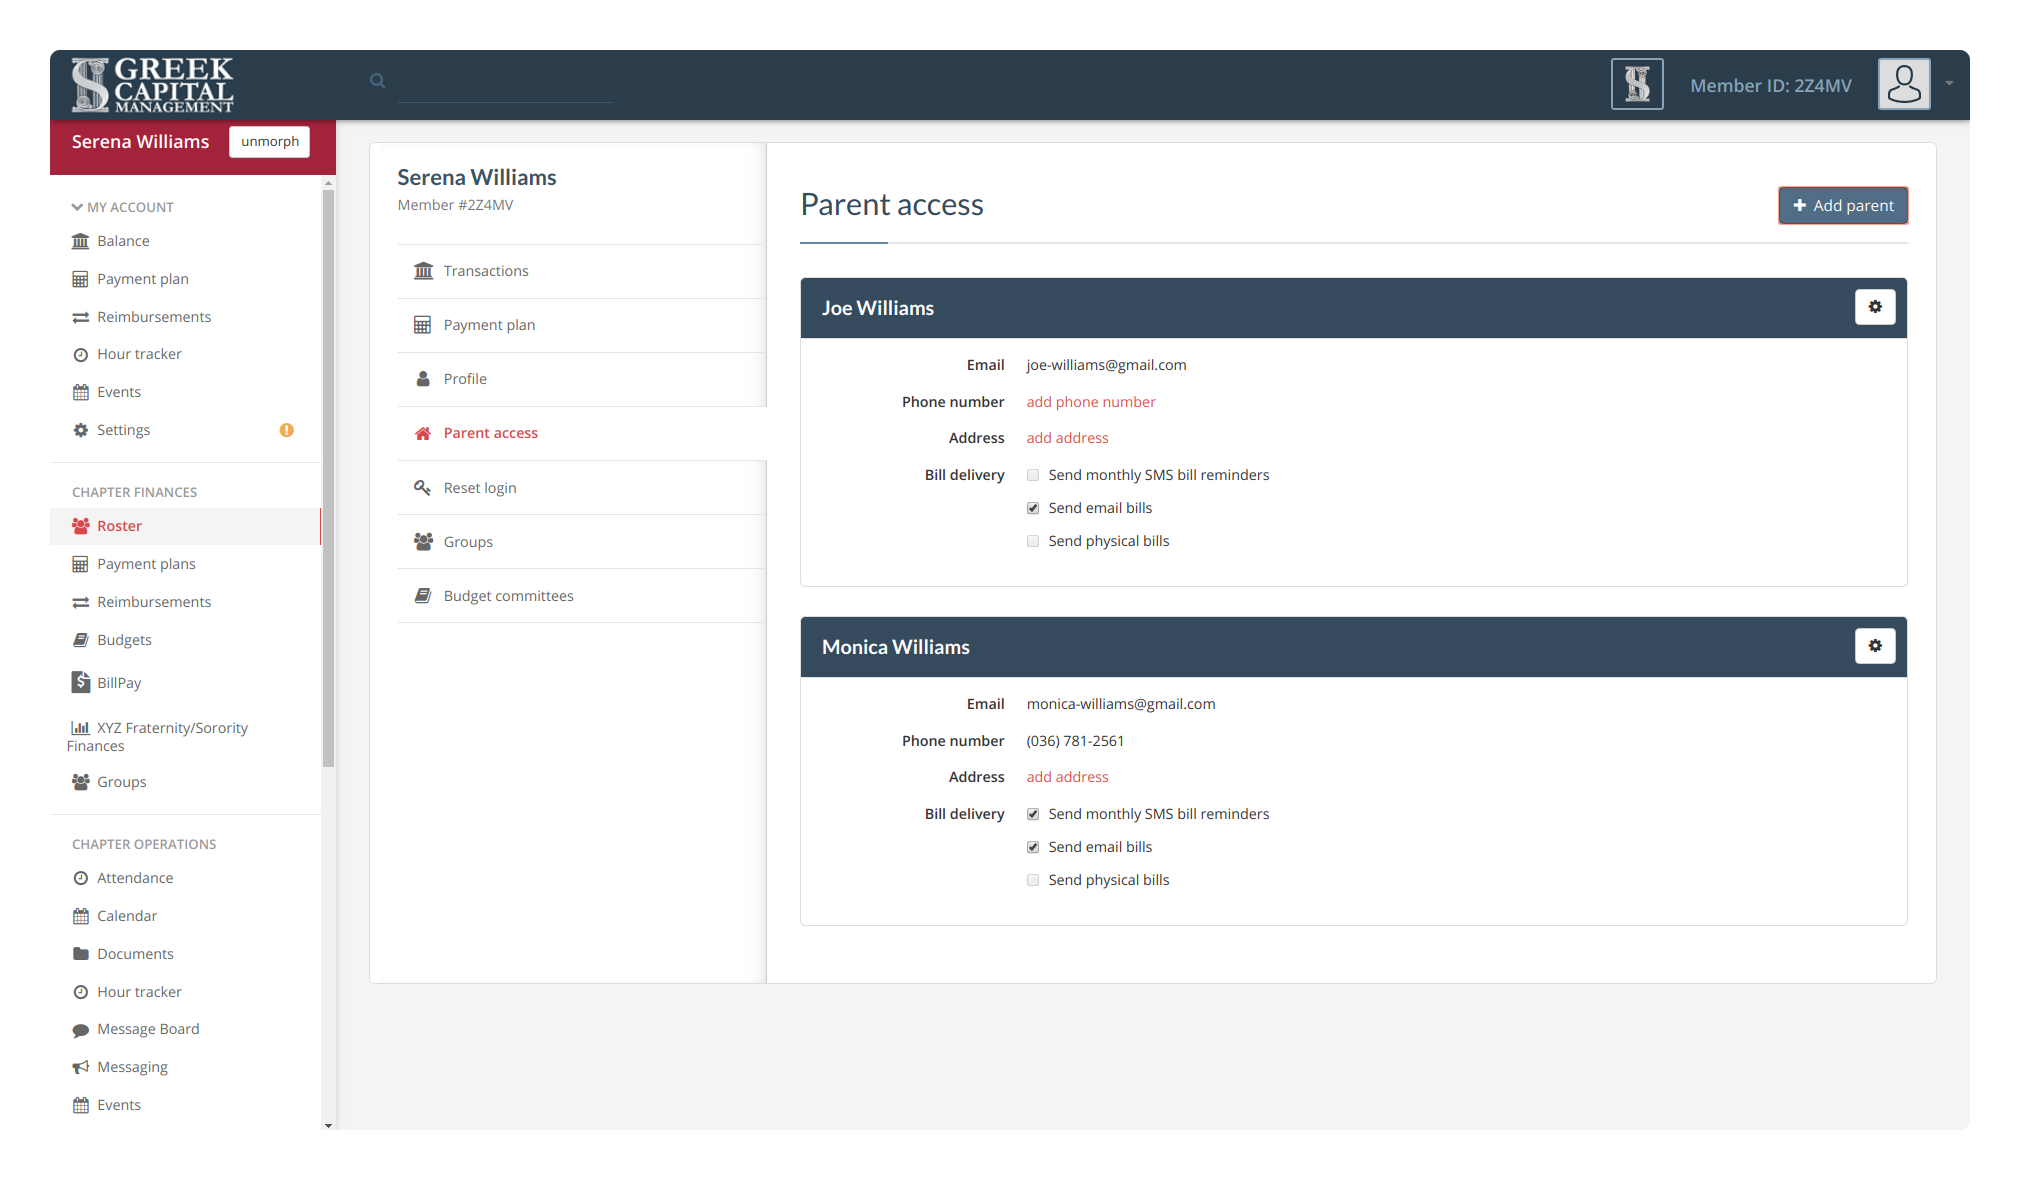Open the BillPay section

click(119, 681)
